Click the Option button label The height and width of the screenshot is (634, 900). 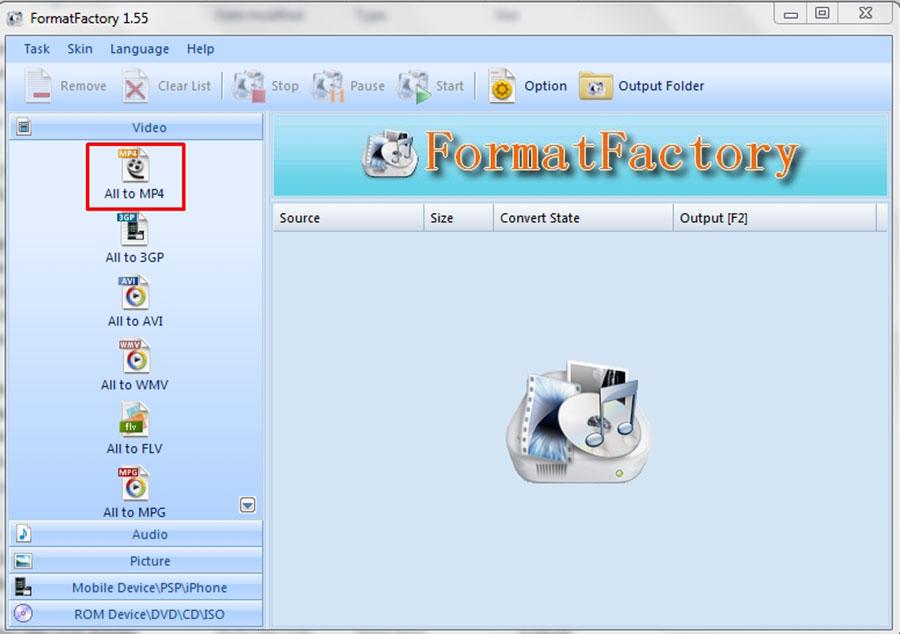(x=545, y=86)
